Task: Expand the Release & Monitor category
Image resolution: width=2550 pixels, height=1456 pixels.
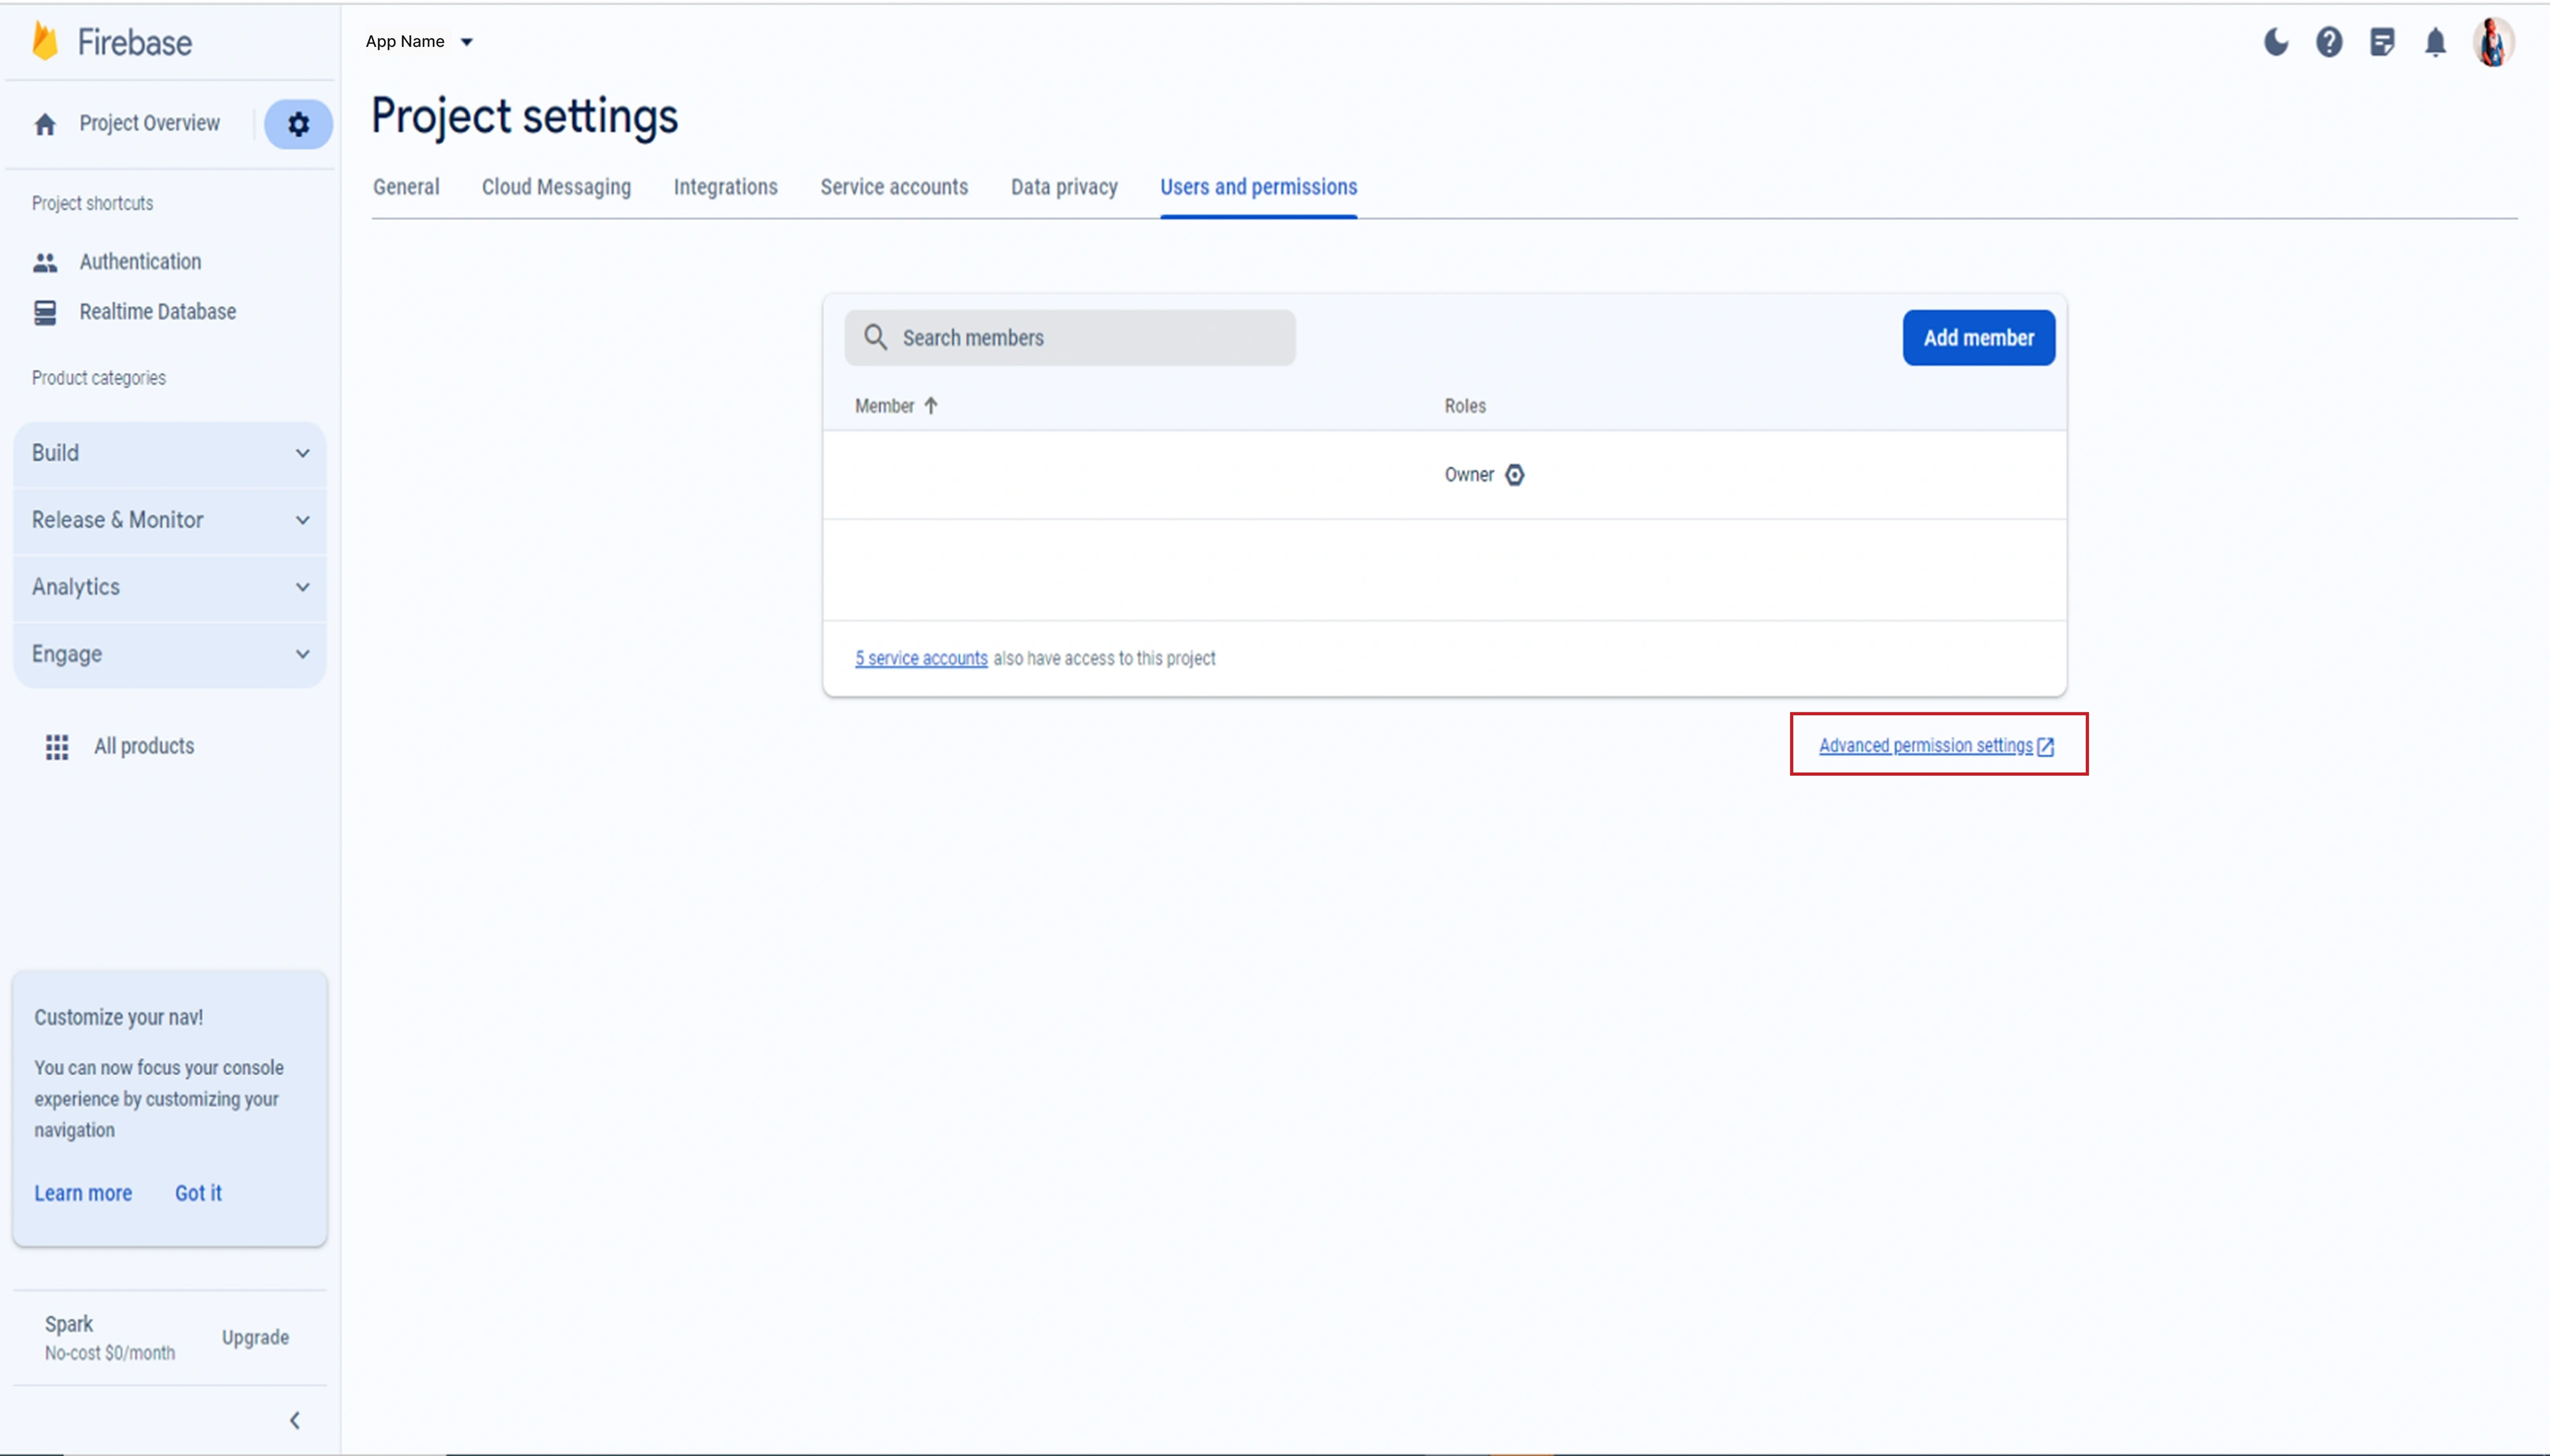Action: [x=170, y=520]
